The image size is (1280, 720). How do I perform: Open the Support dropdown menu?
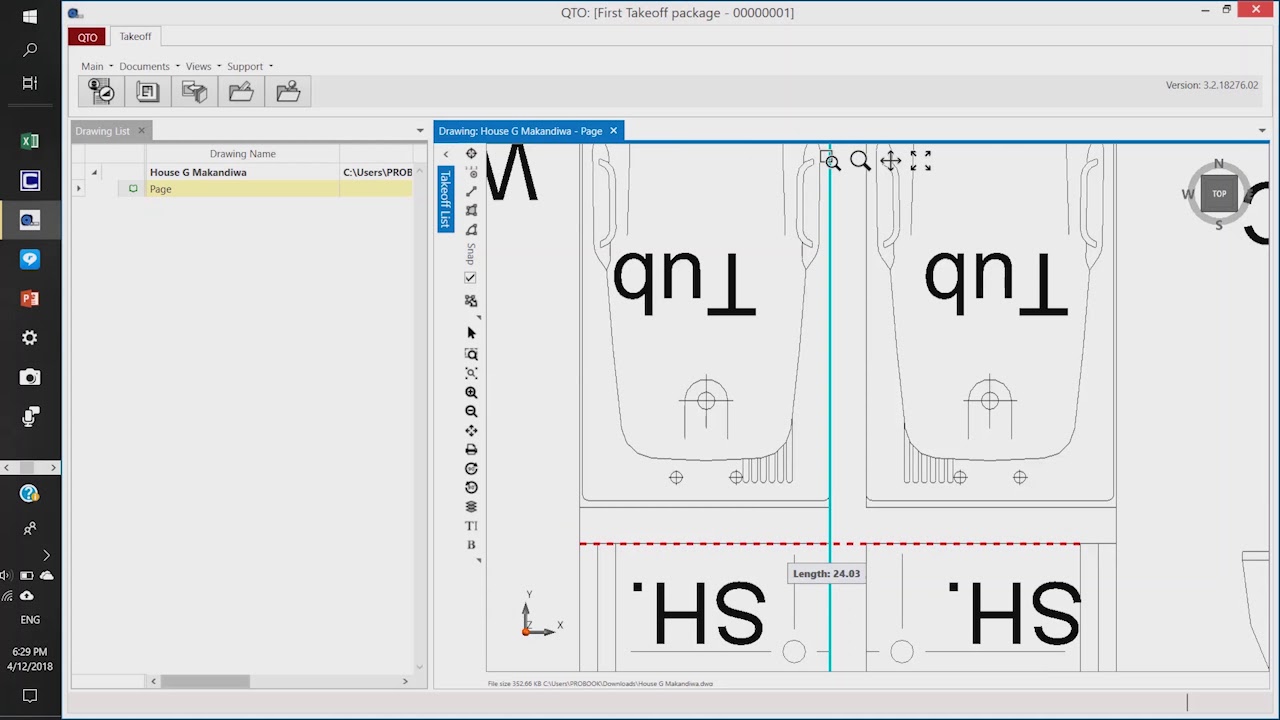point(250,66)
